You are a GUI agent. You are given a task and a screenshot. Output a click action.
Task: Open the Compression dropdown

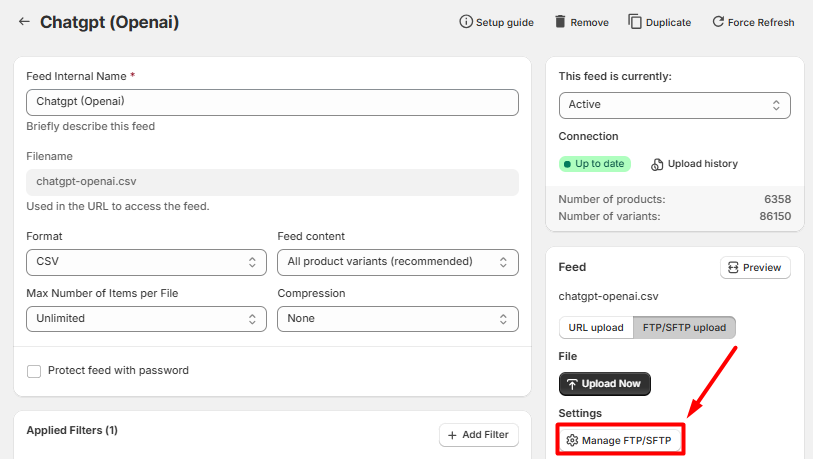pyautogui.click(x=398, y=319)
